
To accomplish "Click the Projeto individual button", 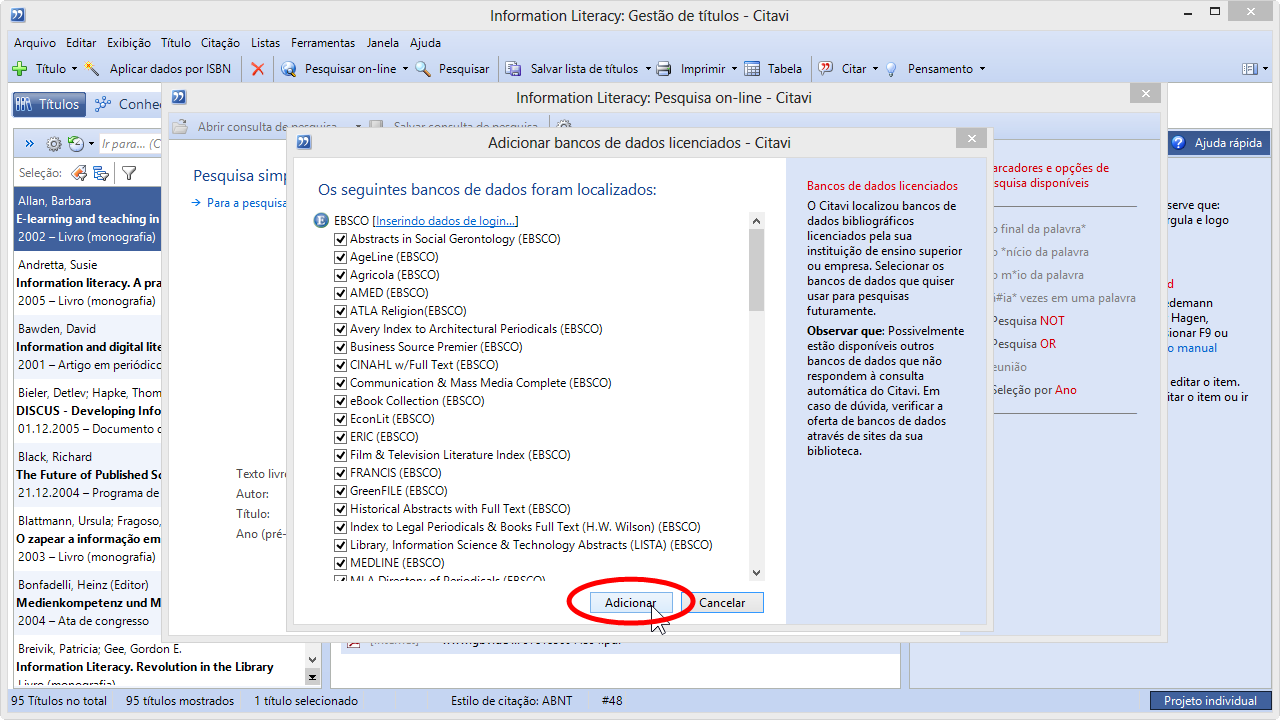I will (x=1210, y=701).
